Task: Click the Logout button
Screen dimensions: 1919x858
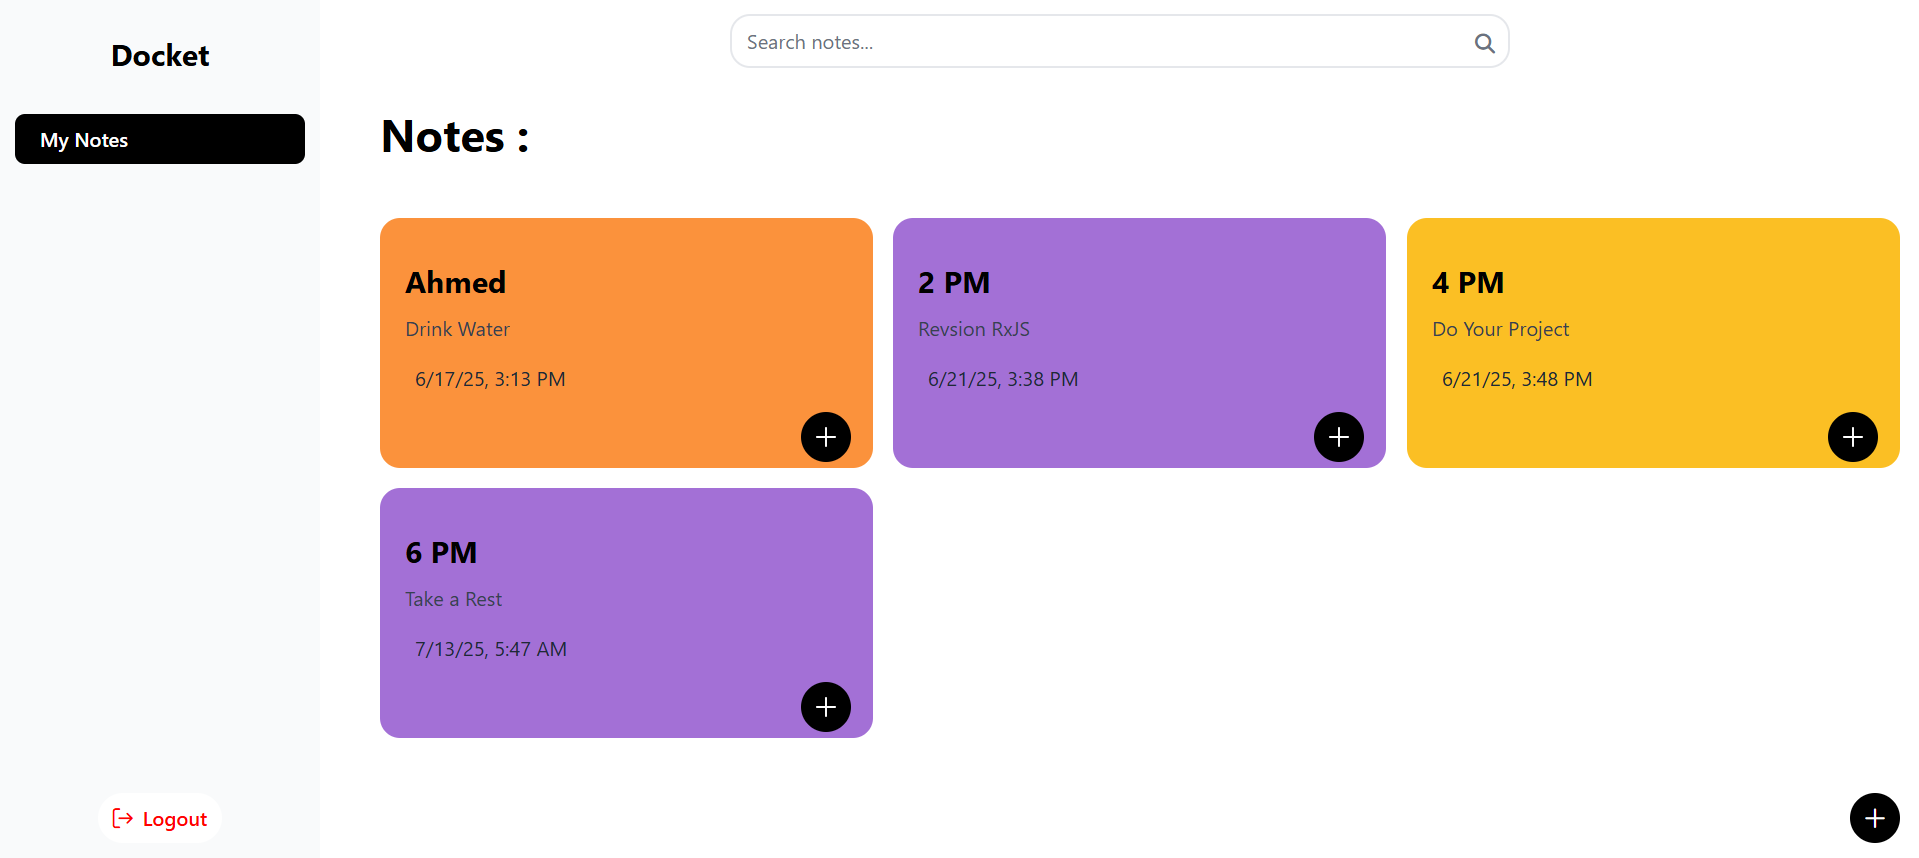Action: pos(160,818)
